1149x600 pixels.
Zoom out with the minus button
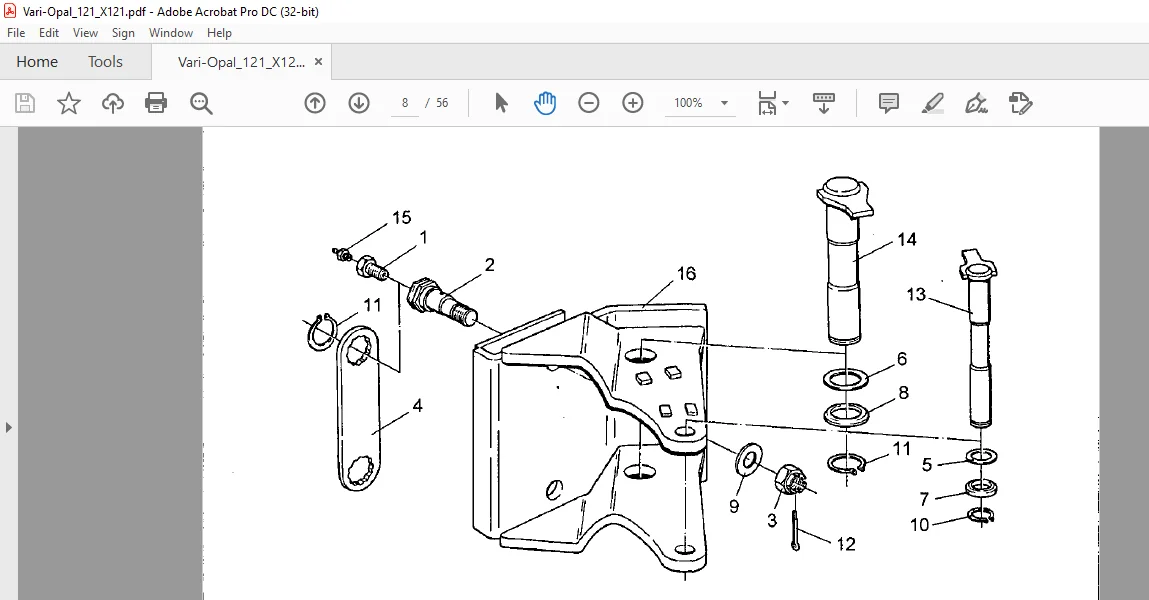[588, 103]
